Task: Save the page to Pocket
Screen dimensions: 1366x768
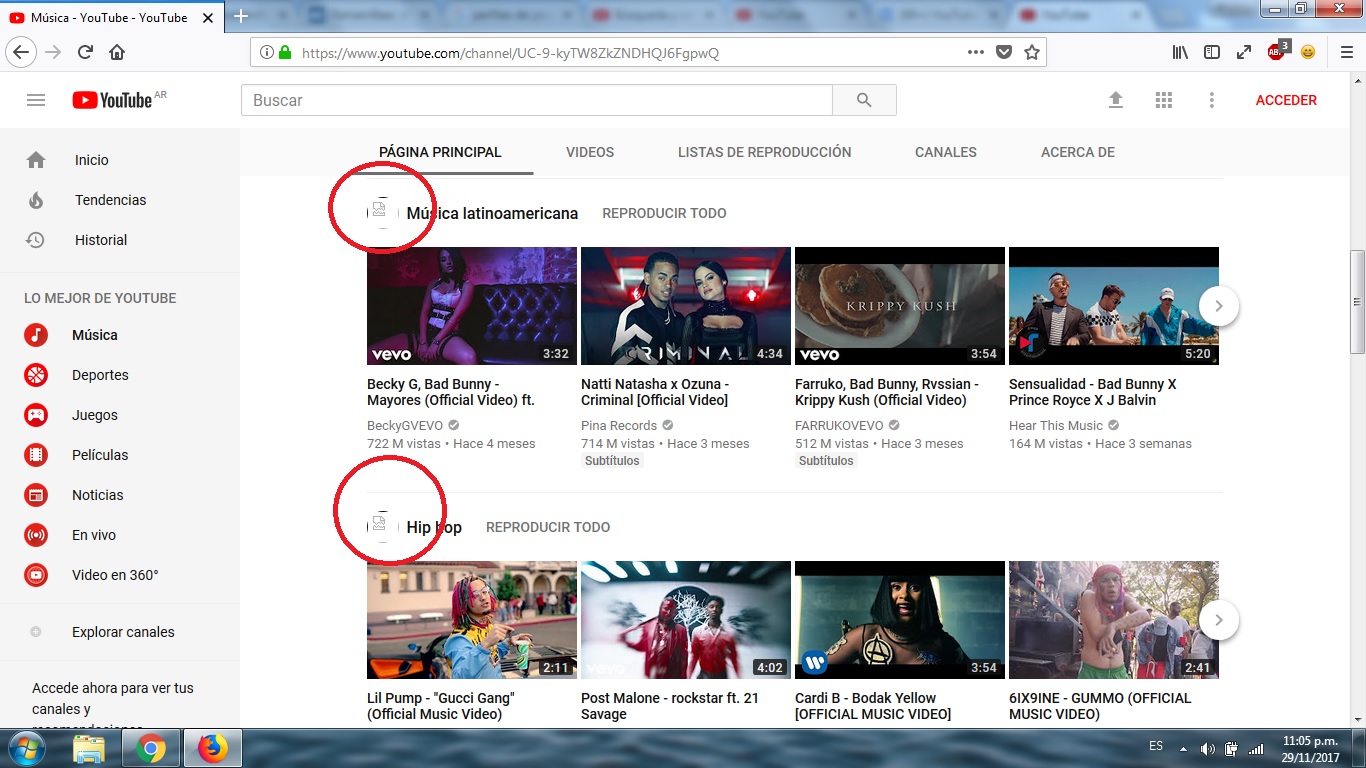Action: point(1004,53)
